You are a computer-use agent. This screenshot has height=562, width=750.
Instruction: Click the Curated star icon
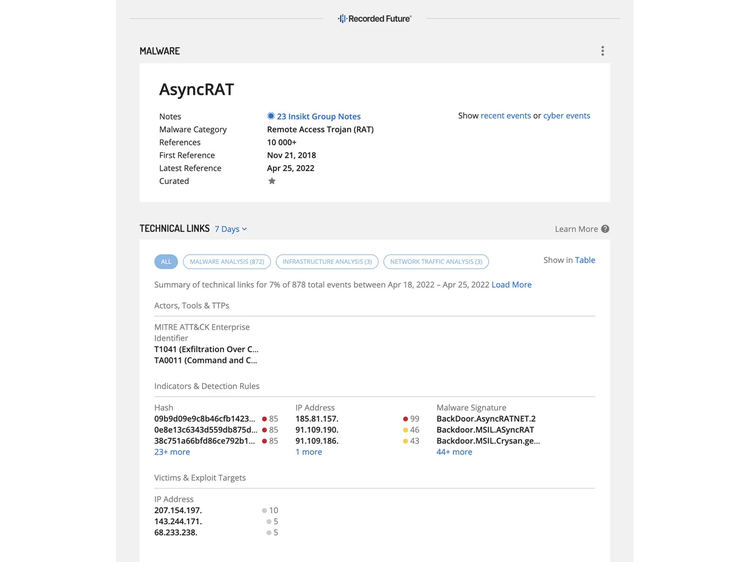tap(271, 181)
